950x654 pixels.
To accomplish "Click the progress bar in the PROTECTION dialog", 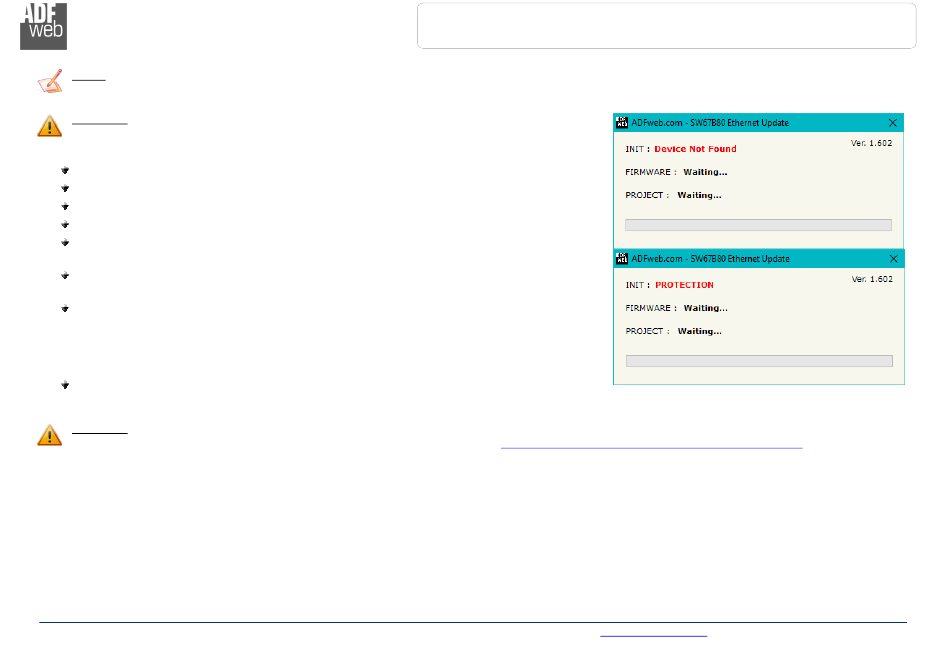I will [x=759, y=361].
